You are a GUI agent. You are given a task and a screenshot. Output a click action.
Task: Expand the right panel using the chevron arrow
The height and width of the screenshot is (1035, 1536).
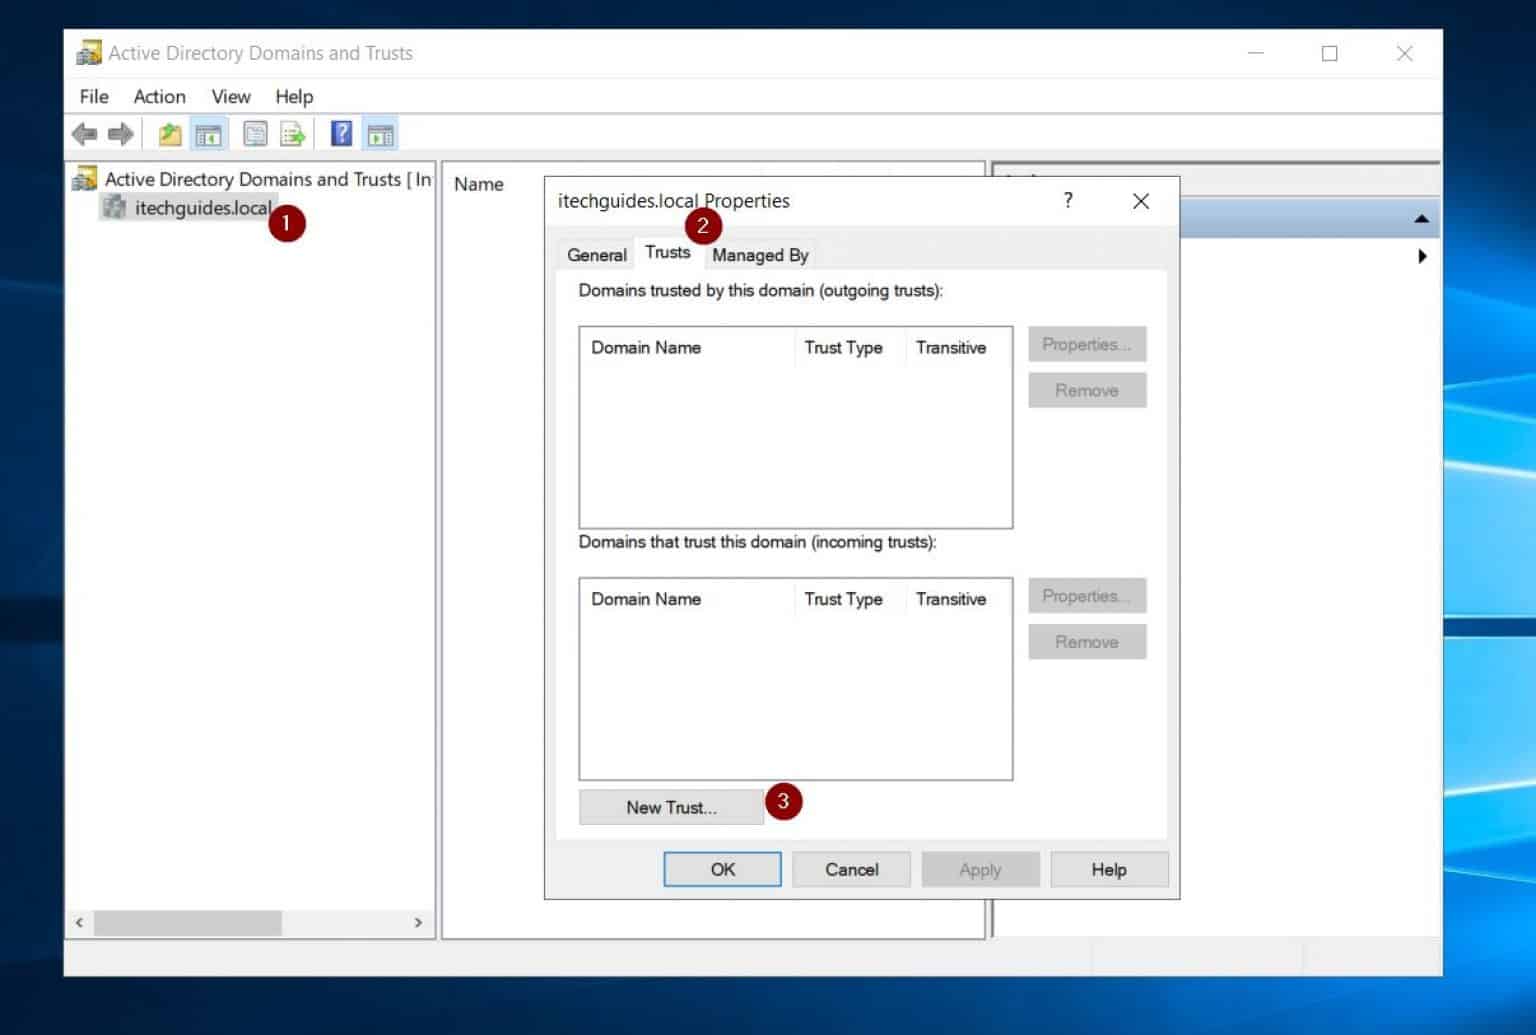pyautogui.click(x=1424, y=256)
